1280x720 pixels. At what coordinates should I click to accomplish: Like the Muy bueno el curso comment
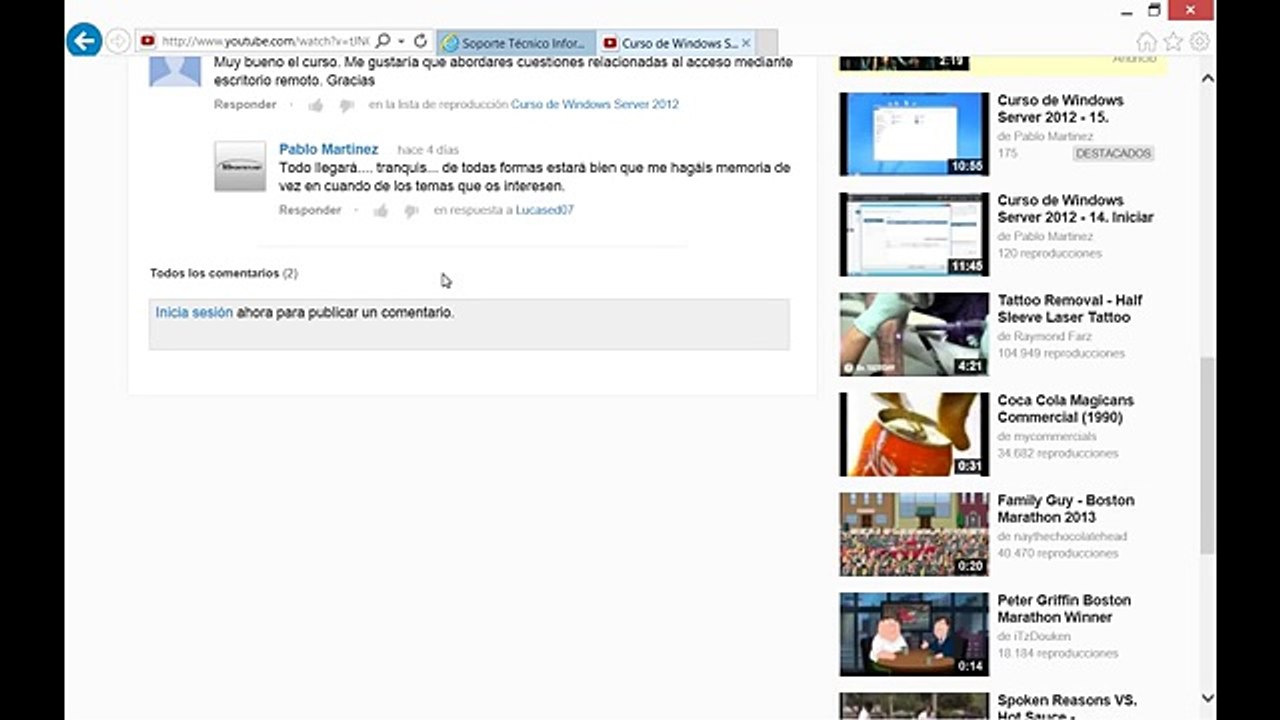coord(316,105)
